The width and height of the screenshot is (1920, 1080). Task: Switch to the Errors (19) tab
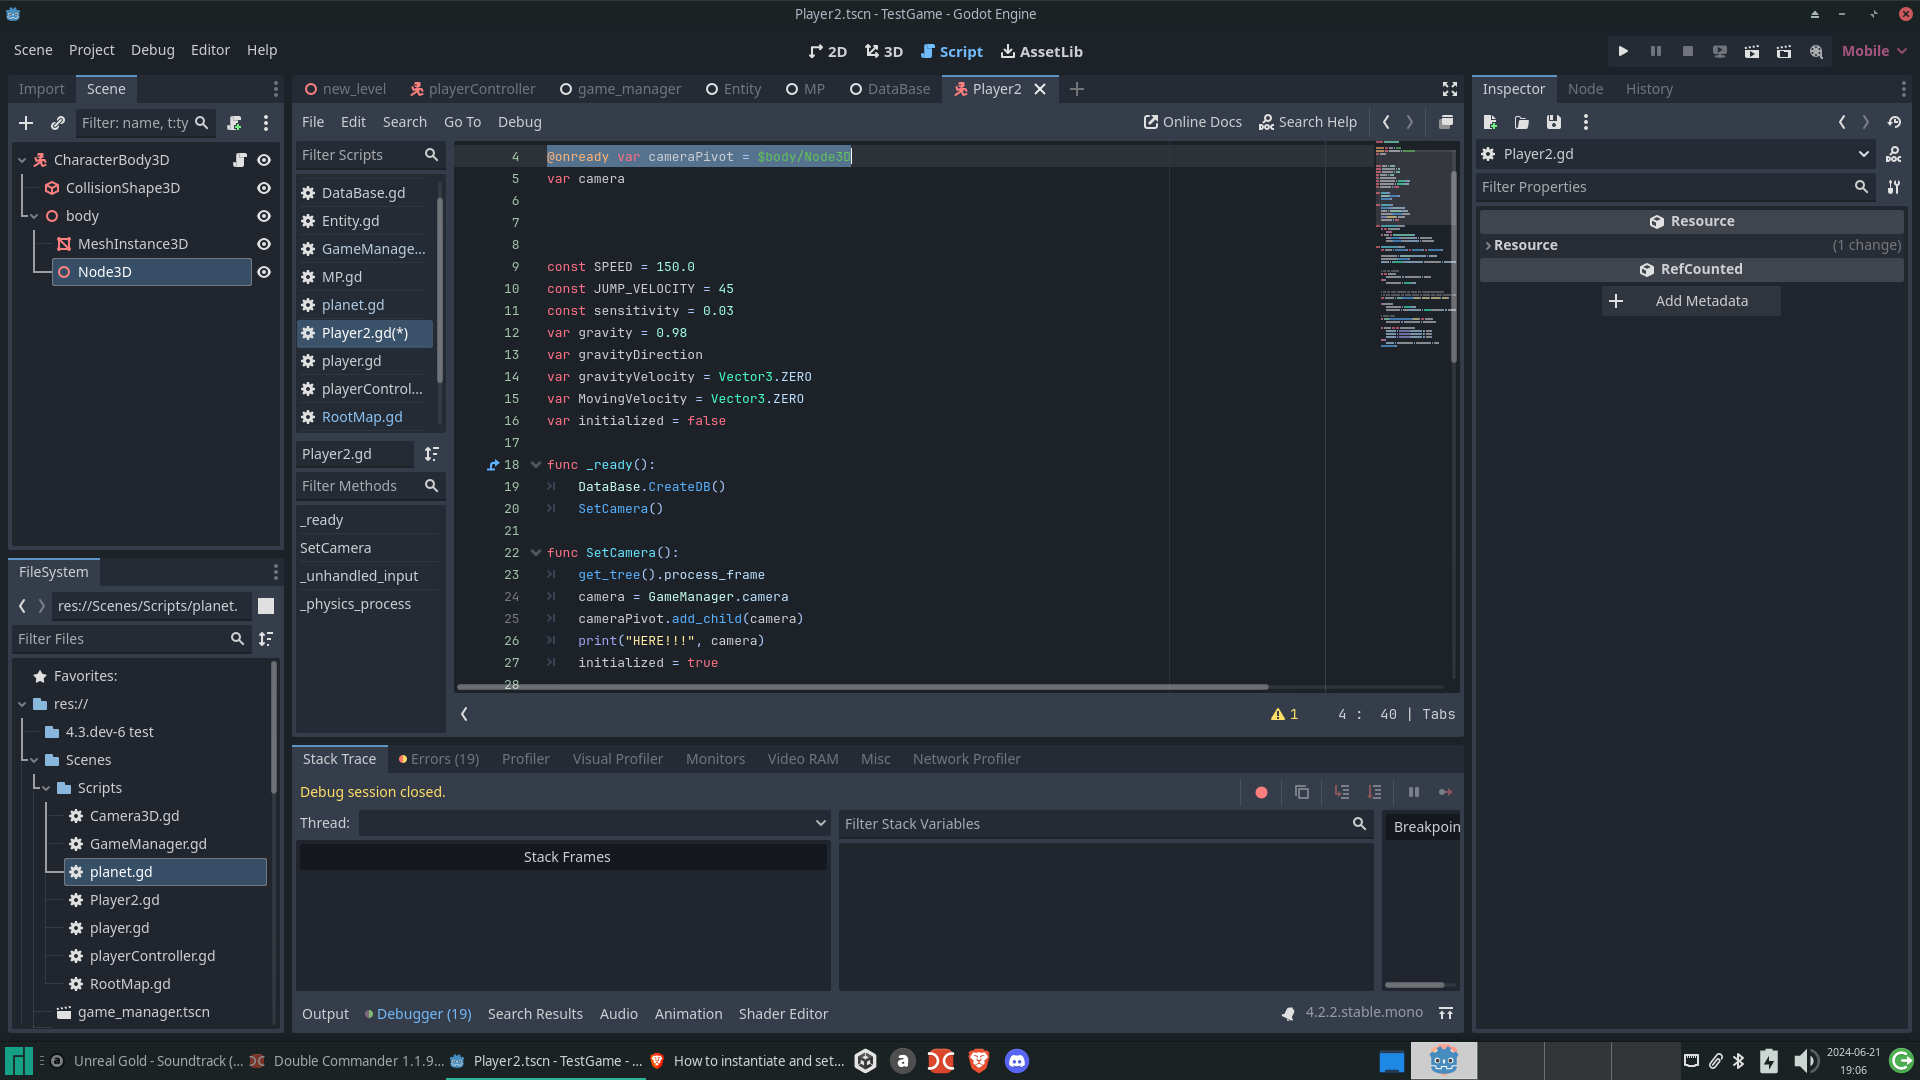[439, 759]
